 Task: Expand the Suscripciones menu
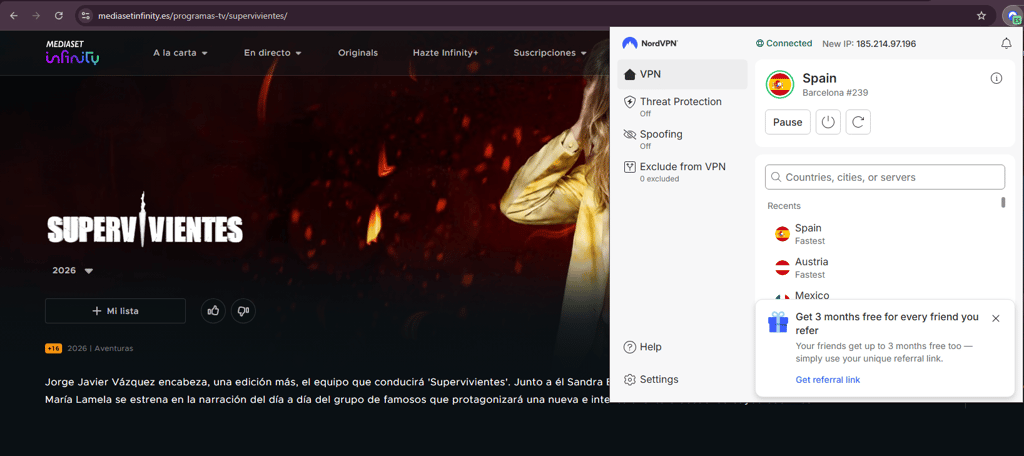point(550,53)
